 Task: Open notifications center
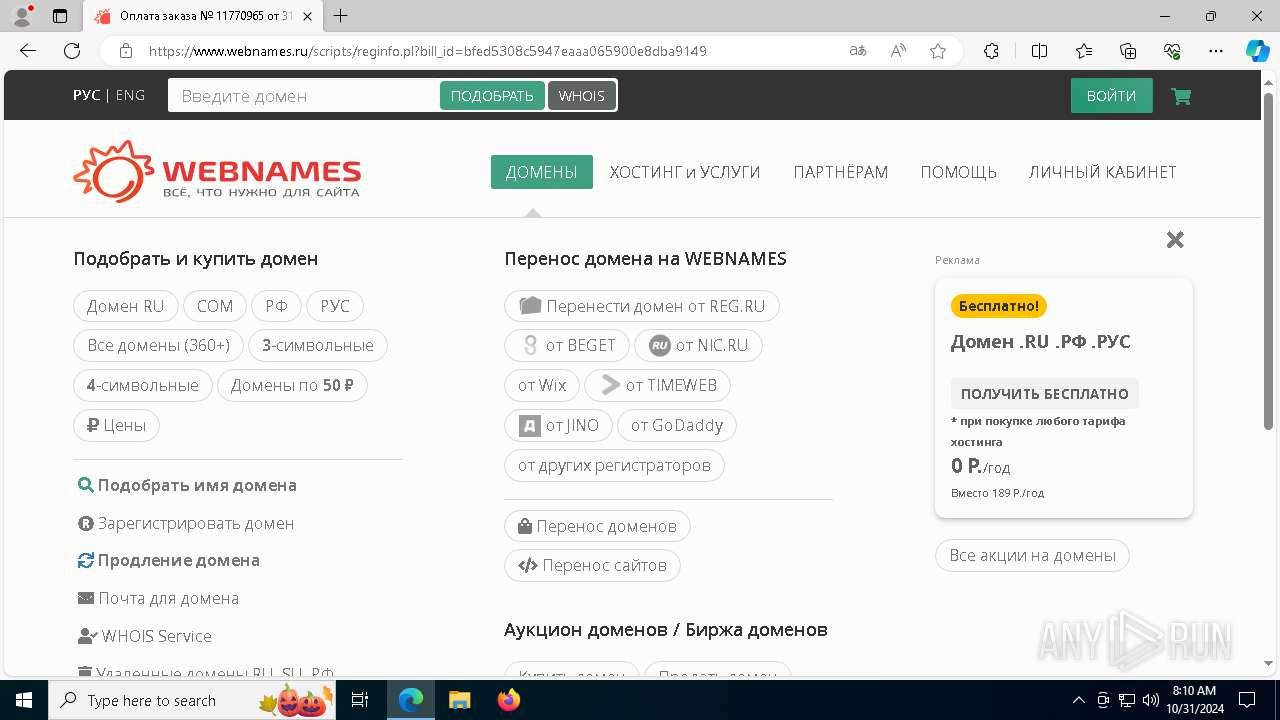coord(1247,700)
